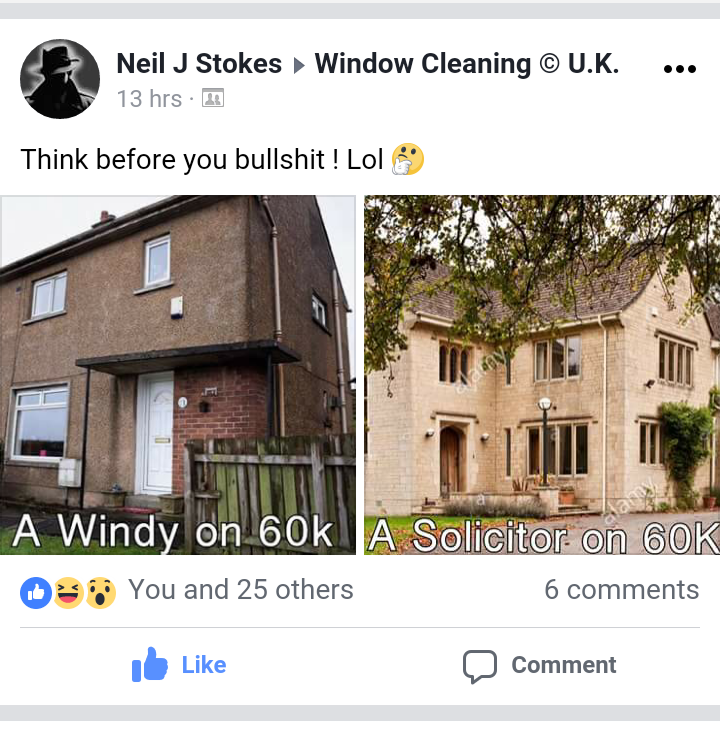The image size is (720, 731).
Task: View who reacted: You and 25 others
Action: point(241,589)
